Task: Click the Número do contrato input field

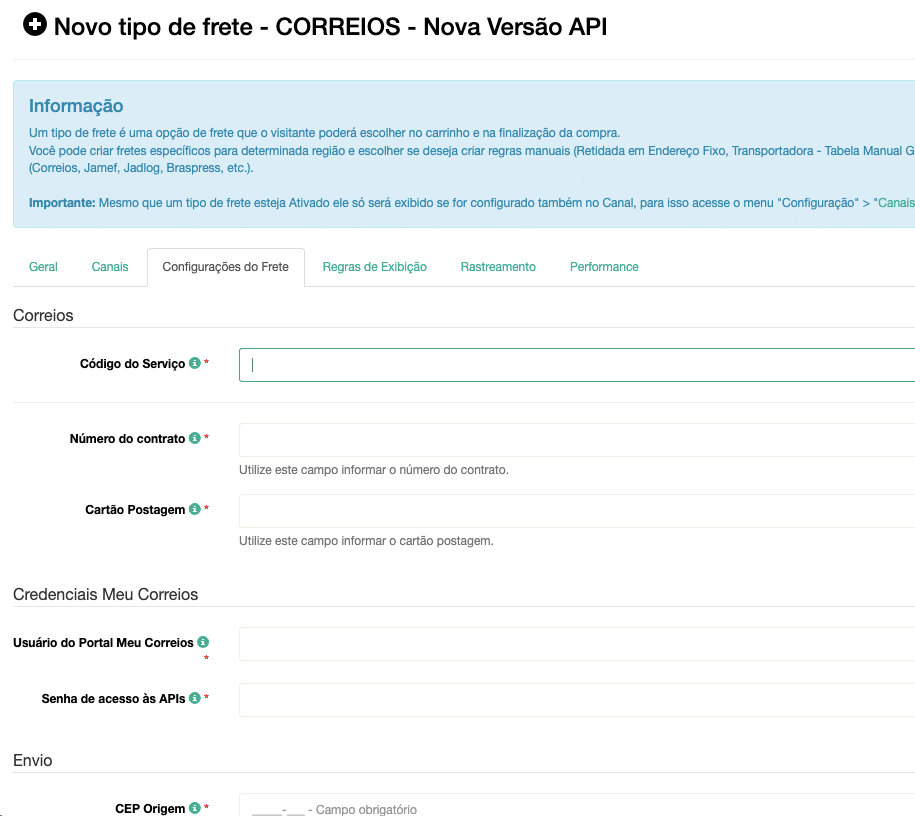Action: [x=577, y=440]
